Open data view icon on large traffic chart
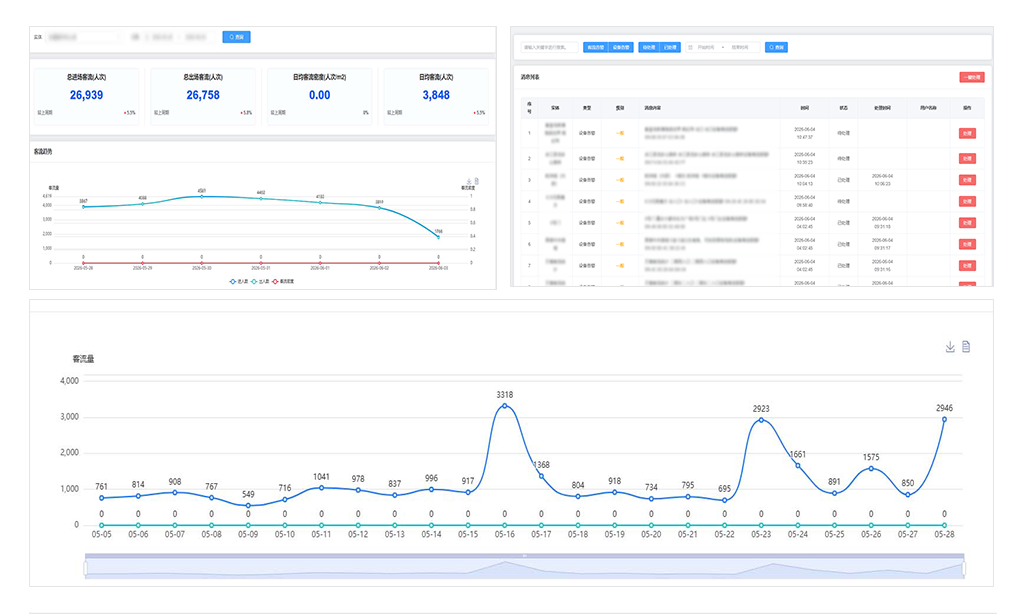The image size is (1023, 614). (x=966, y=346)
